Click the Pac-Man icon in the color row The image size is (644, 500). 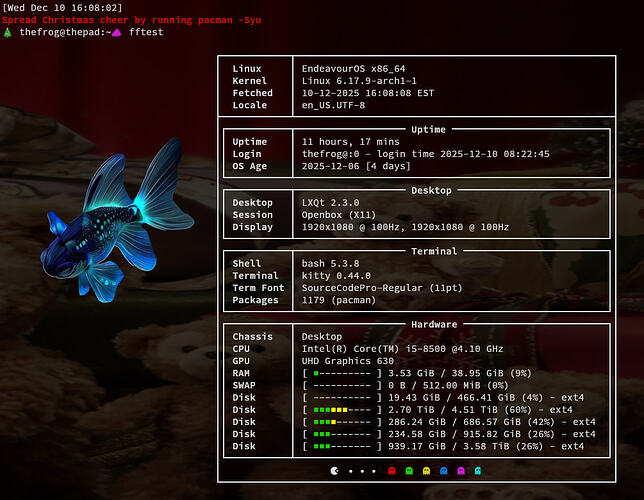click(x=334, y=469)
